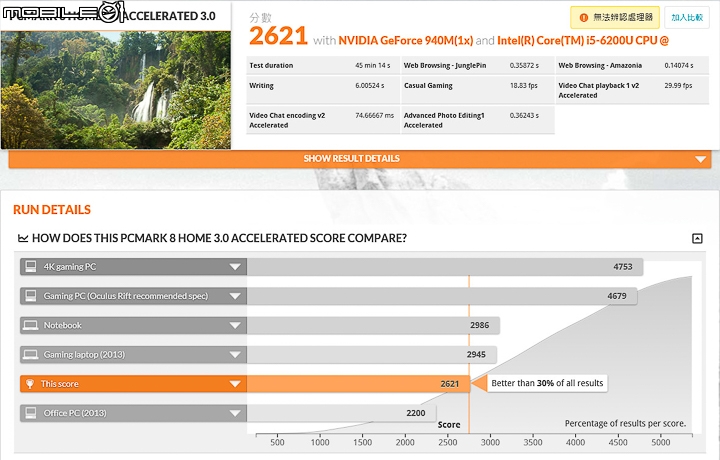
Task: Click the Percentage of results per score caption
Action: (625, 423)
